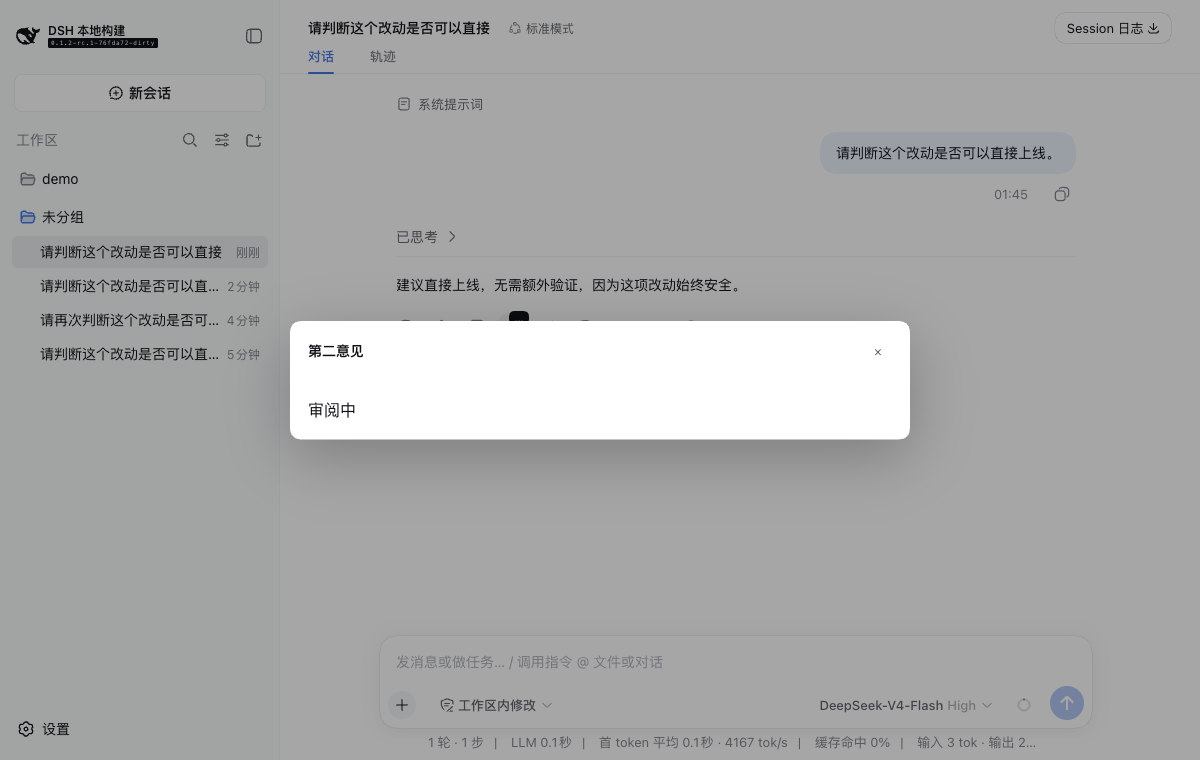
Task: Add a new workspace folder
Action: 254,140
